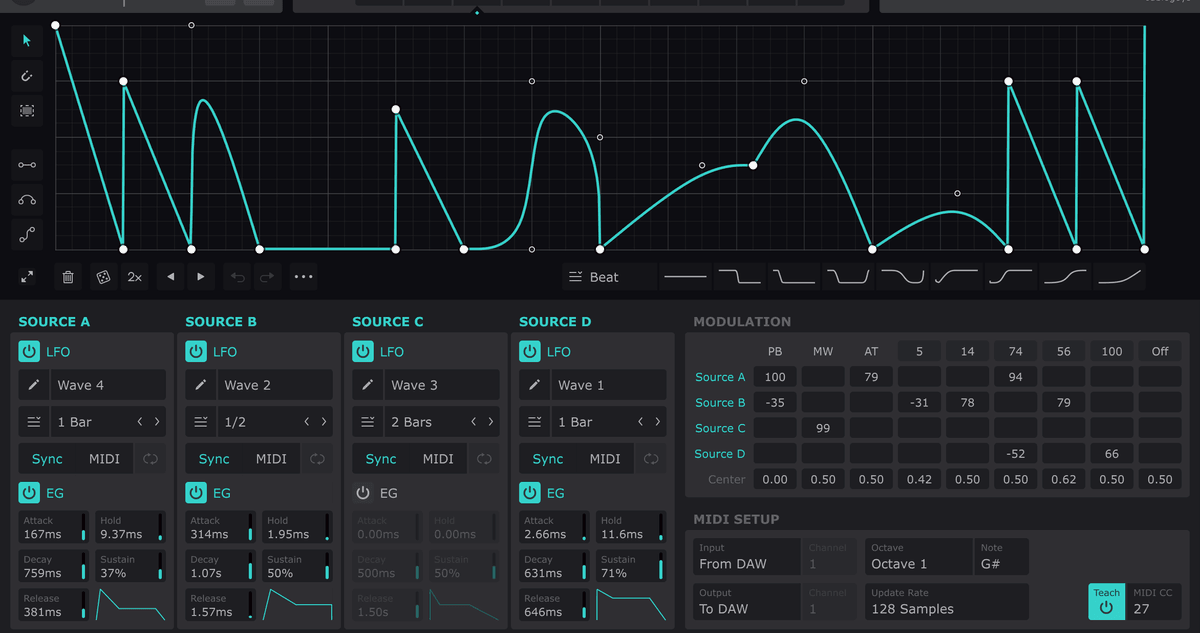
Task: Select MIDI mode in Source B
Action: click(271, 459)
